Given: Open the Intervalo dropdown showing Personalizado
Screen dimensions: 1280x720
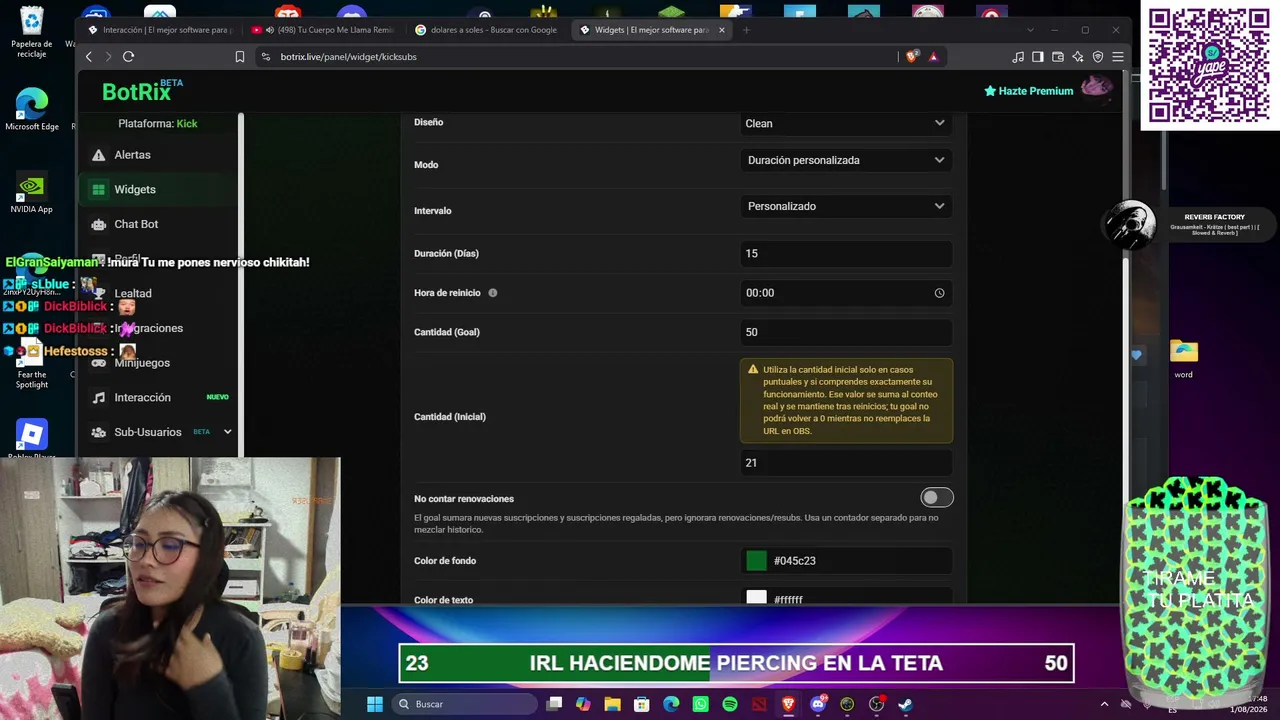Looking at the screenshot, I should 845,206.
